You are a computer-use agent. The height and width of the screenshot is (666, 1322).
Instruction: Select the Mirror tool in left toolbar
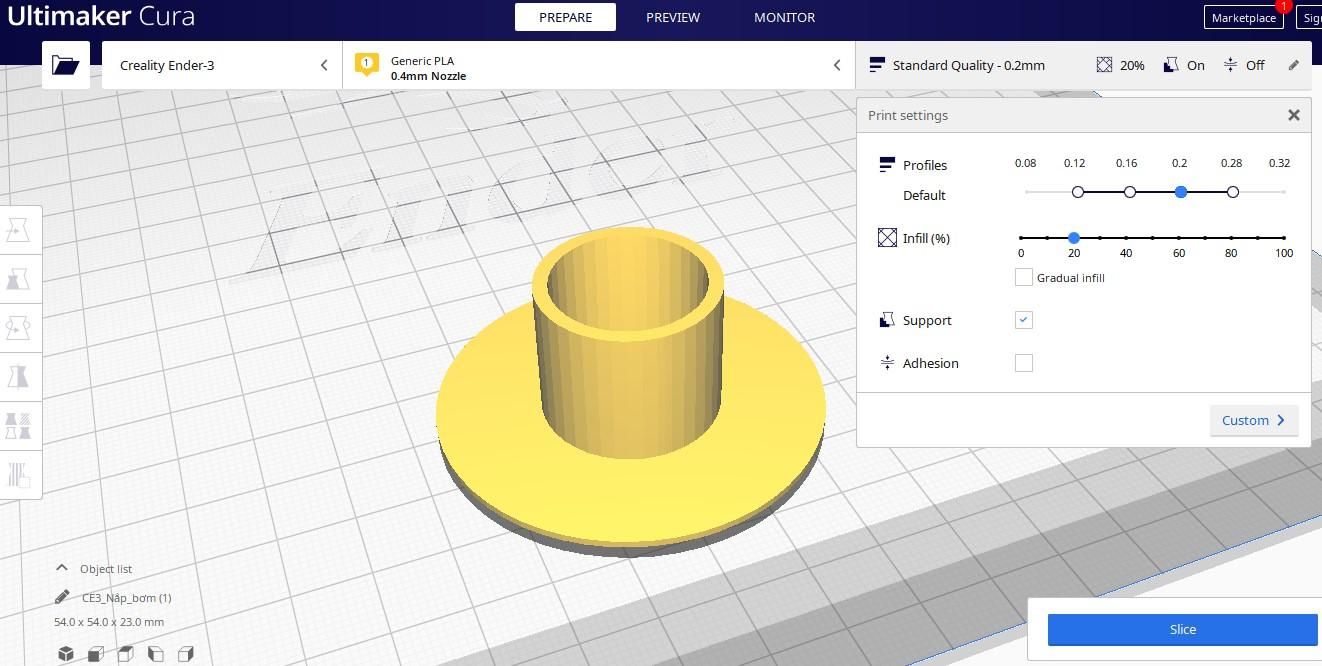19,376
